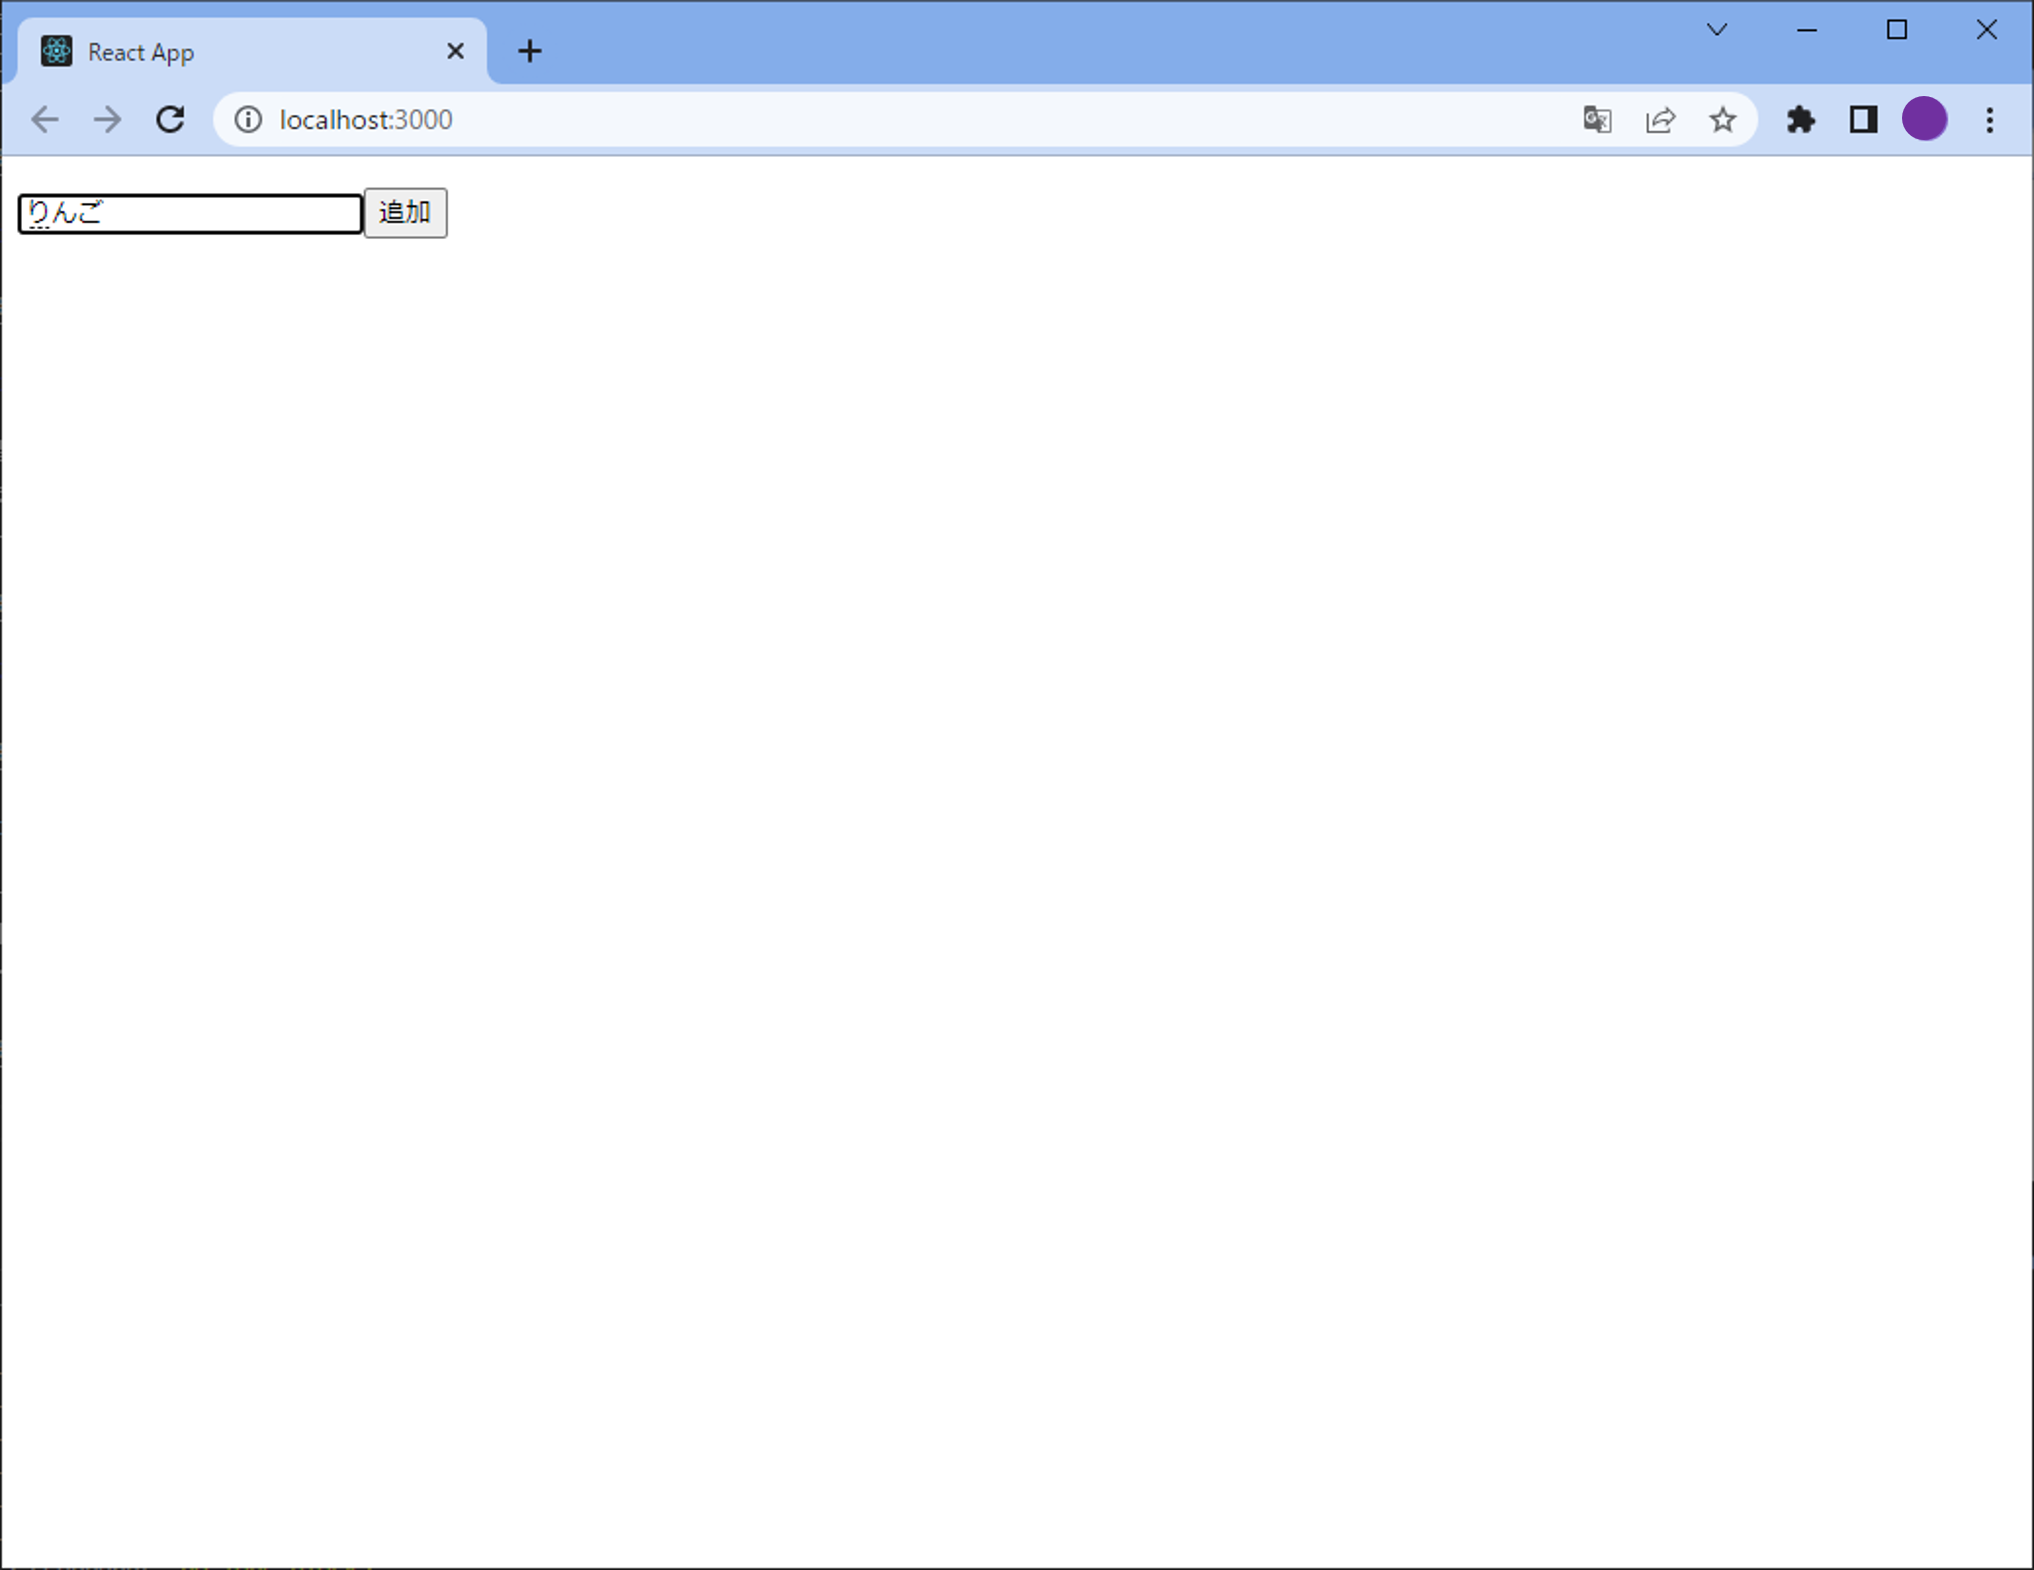Go back with the browser back arrow
The width and height of the screenshot is (2034, 1570).
coord(45,120)
